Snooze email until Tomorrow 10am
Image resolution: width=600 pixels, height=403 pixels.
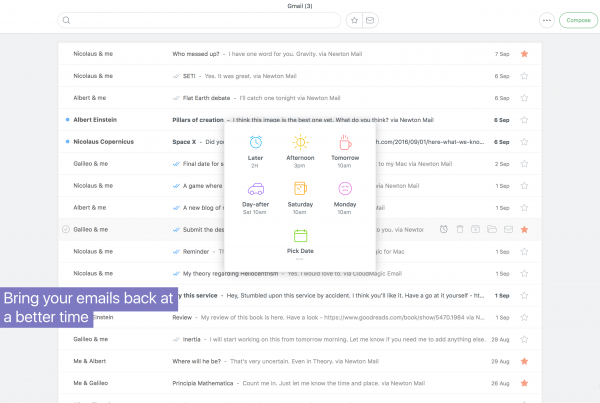tap(345, 152)
